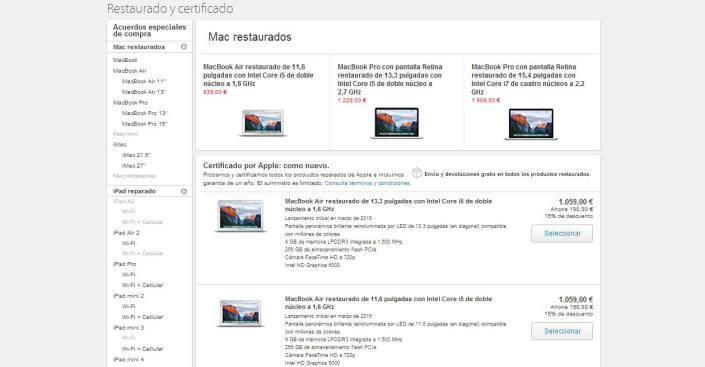705x367 pixels.
Task: Click MacBook Air 13,3 listing product image
Action: pyautogui.click(x=241, y=216)
